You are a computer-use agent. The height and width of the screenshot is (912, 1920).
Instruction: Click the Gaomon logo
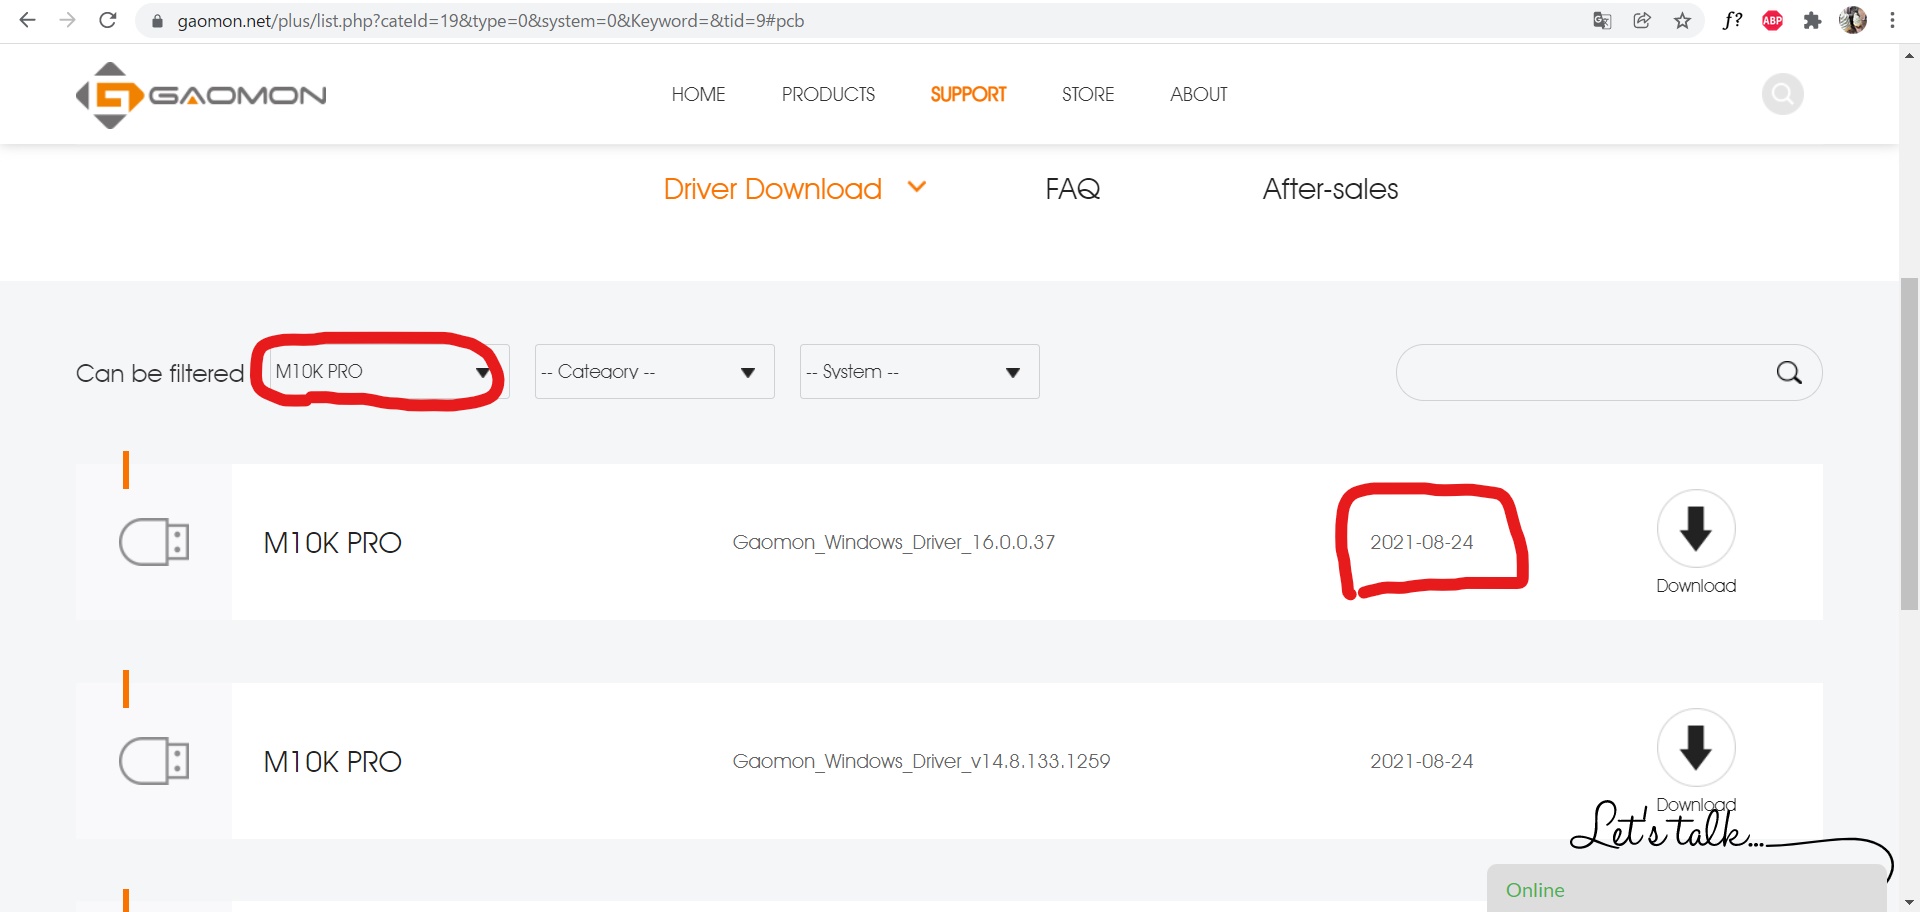coord(201,95)
